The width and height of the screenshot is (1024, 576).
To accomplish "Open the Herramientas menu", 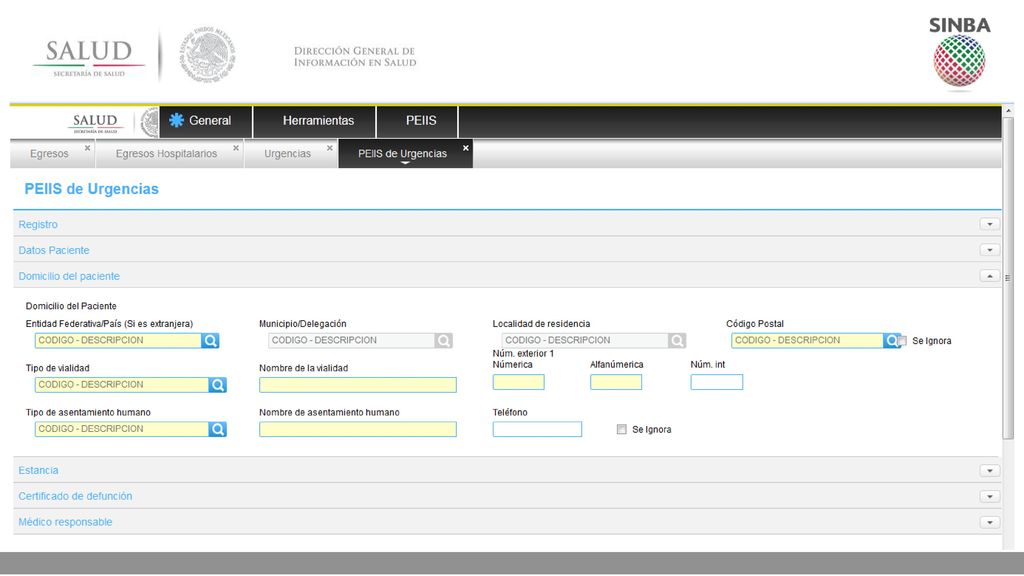I will pos(315,121).
